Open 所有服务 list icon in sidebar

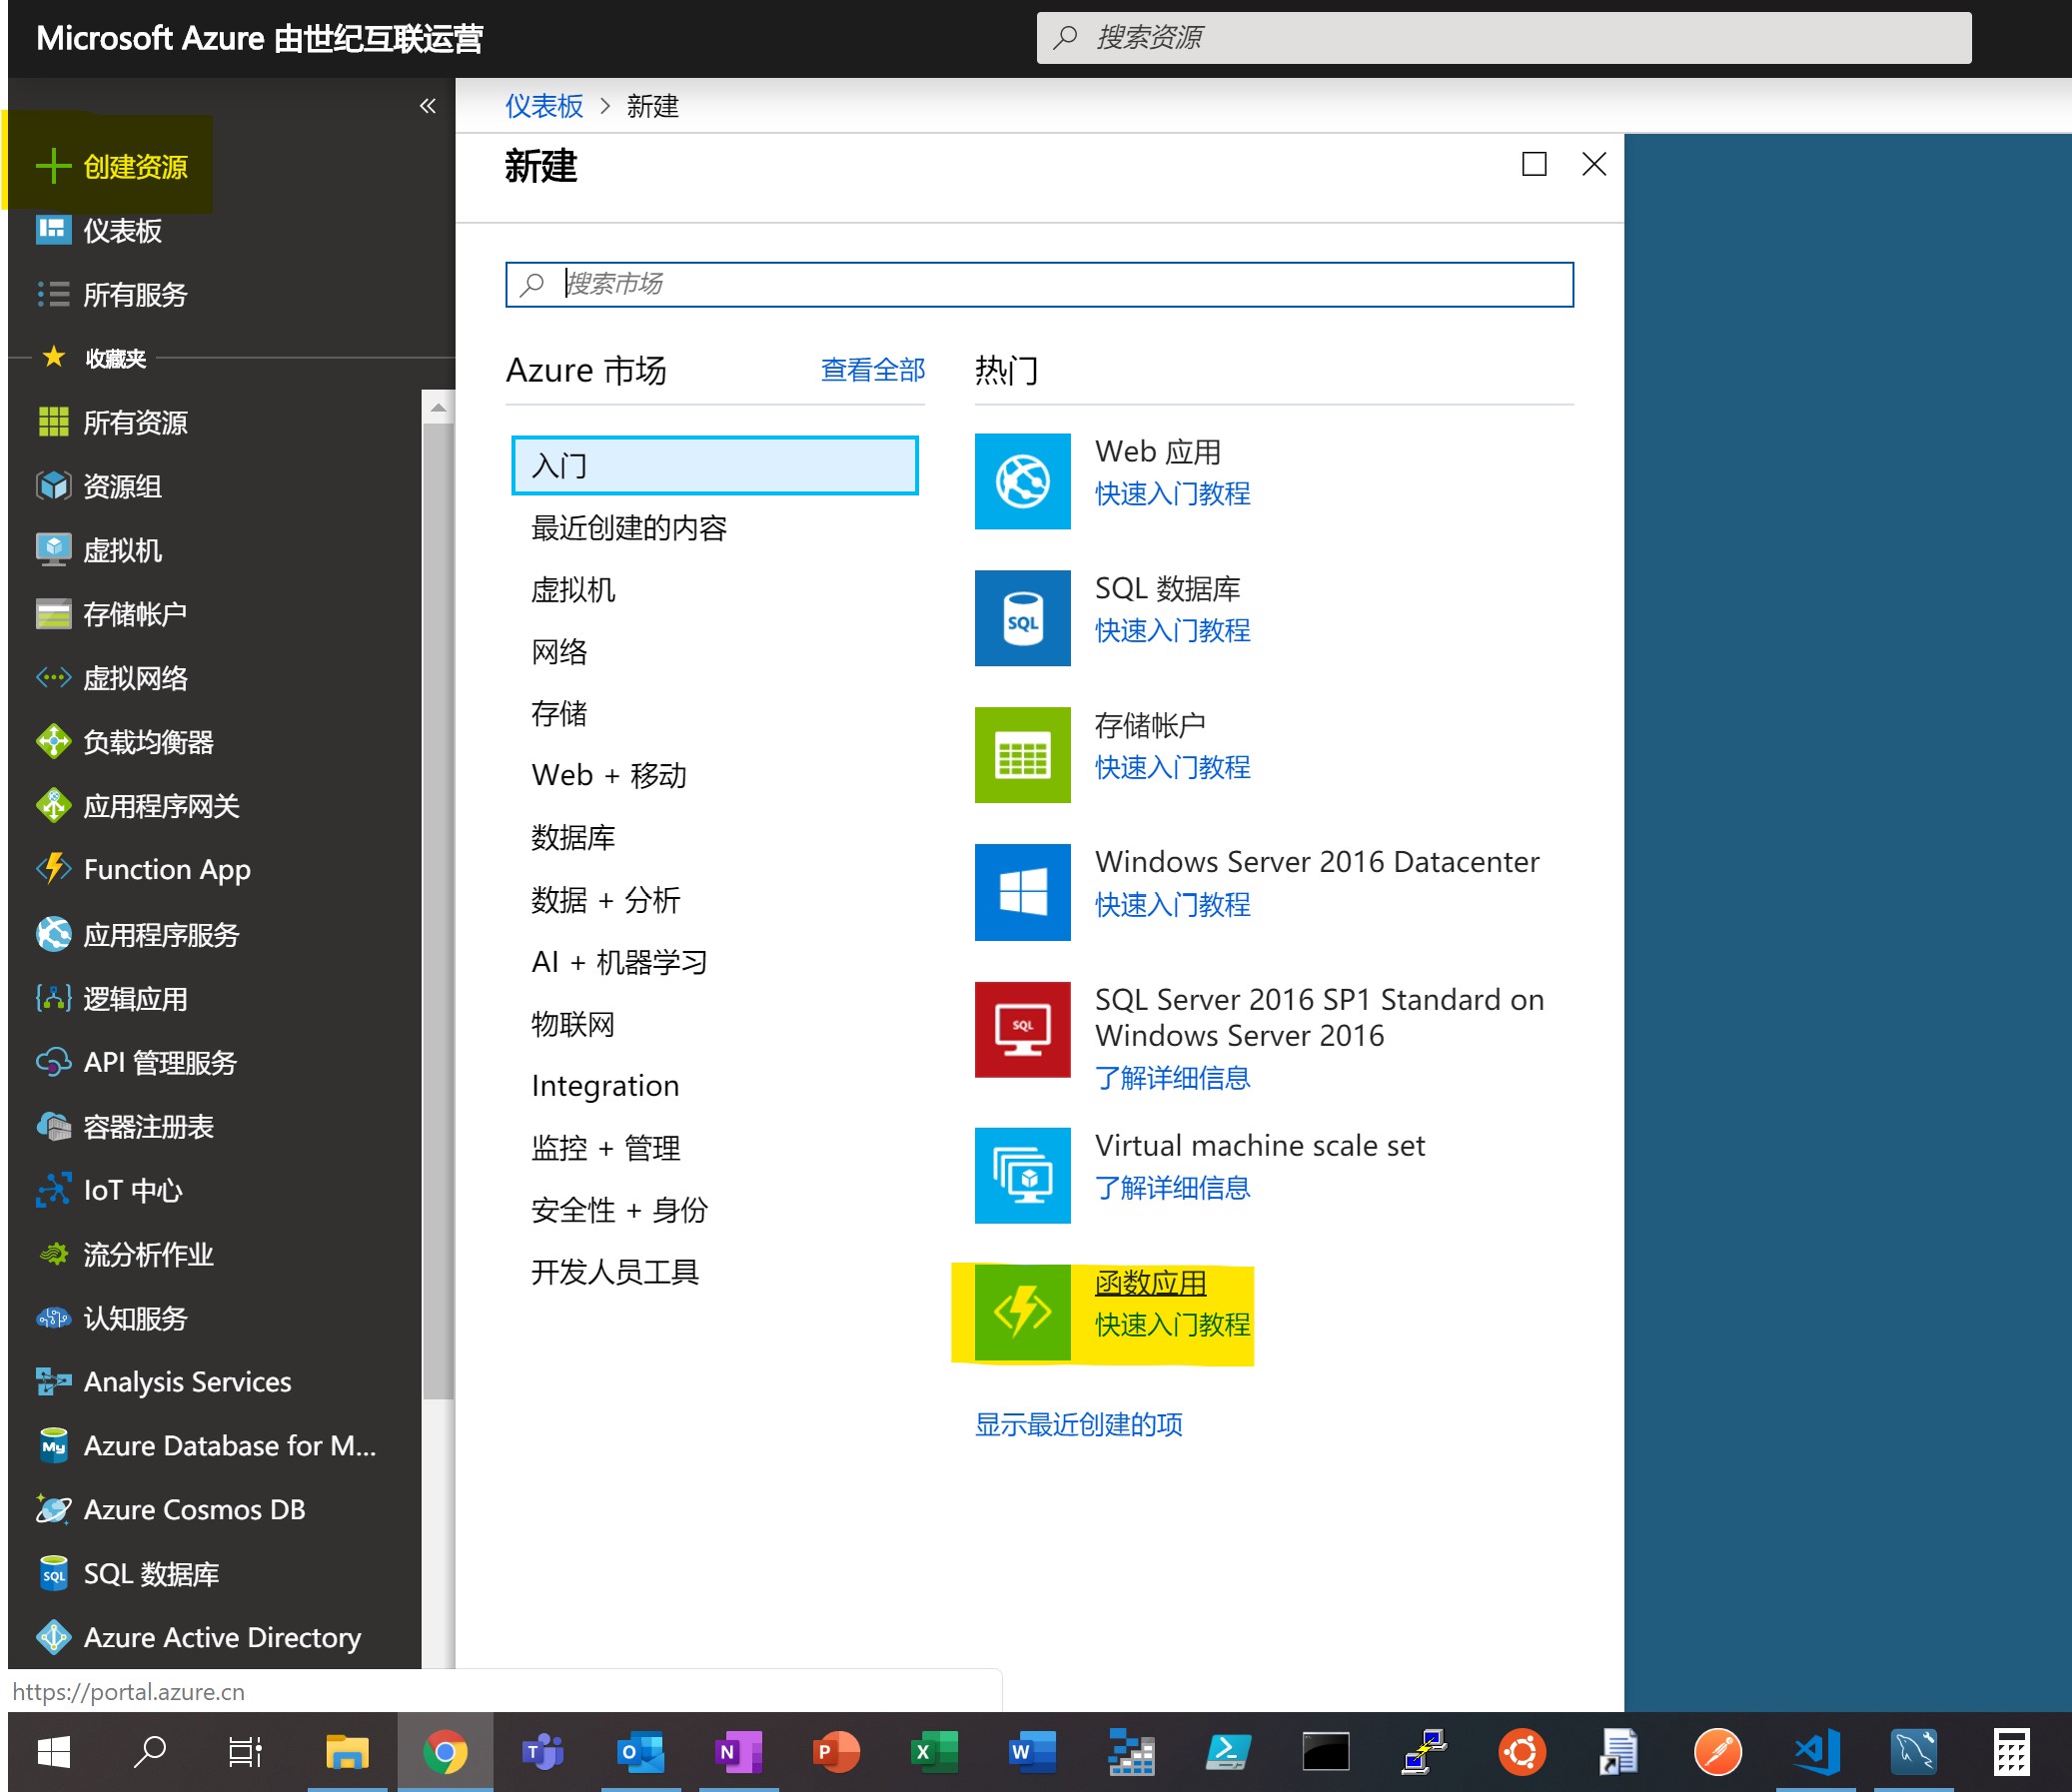tap(53, 294)
